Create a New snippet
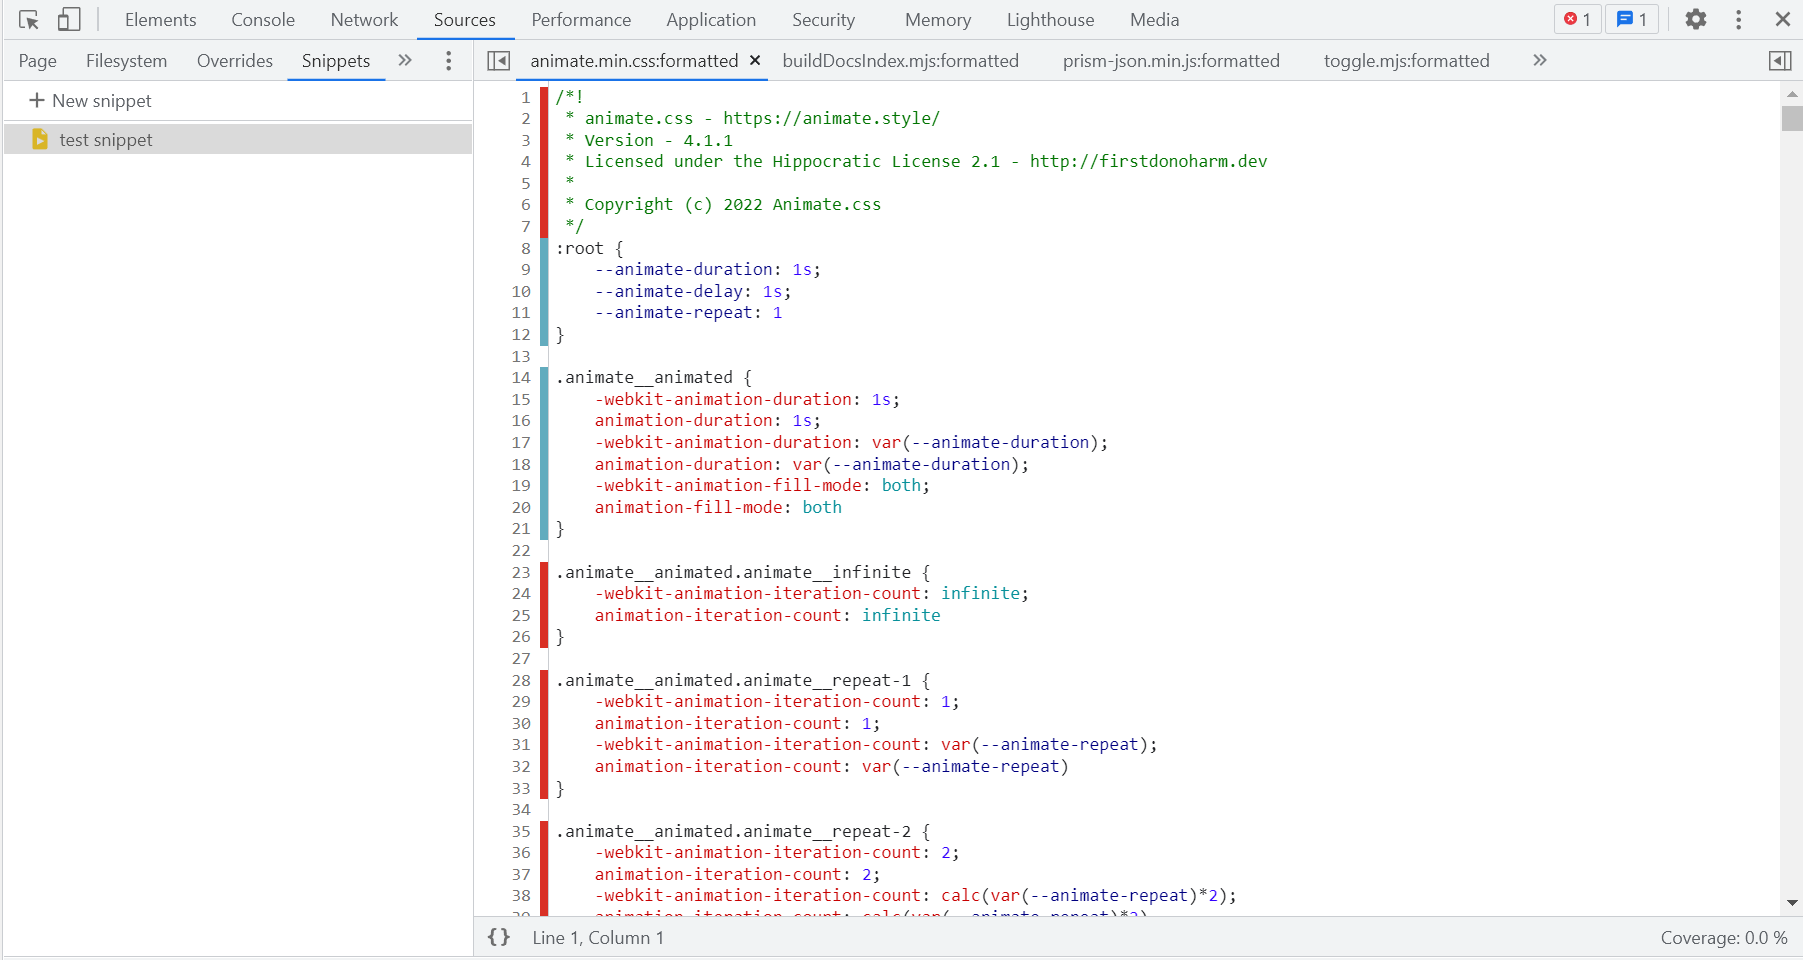 tap(91, 101)
